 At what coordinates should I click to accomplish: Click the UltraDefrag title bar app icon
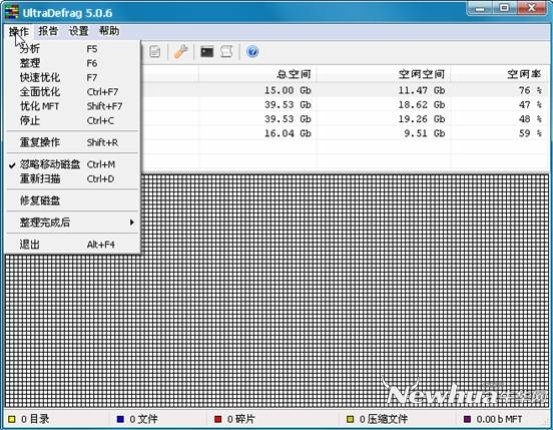(x=11, y=12)
